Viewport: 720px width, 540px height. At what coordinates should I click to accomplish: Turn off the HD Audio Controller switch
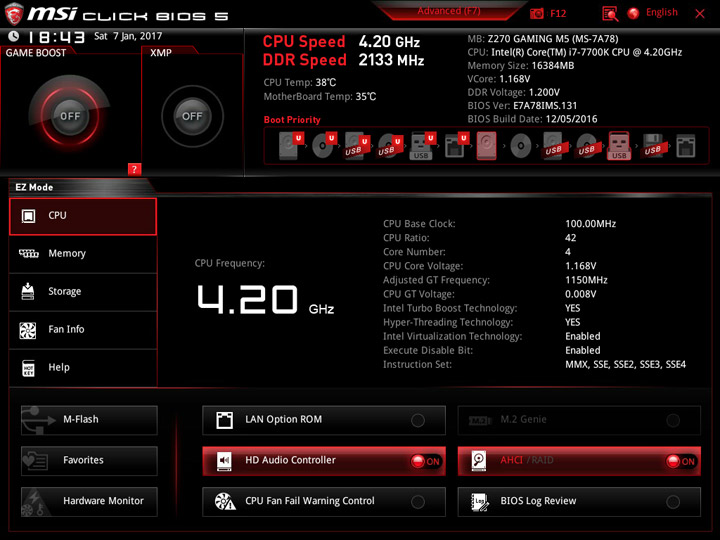tap(426, 461)
